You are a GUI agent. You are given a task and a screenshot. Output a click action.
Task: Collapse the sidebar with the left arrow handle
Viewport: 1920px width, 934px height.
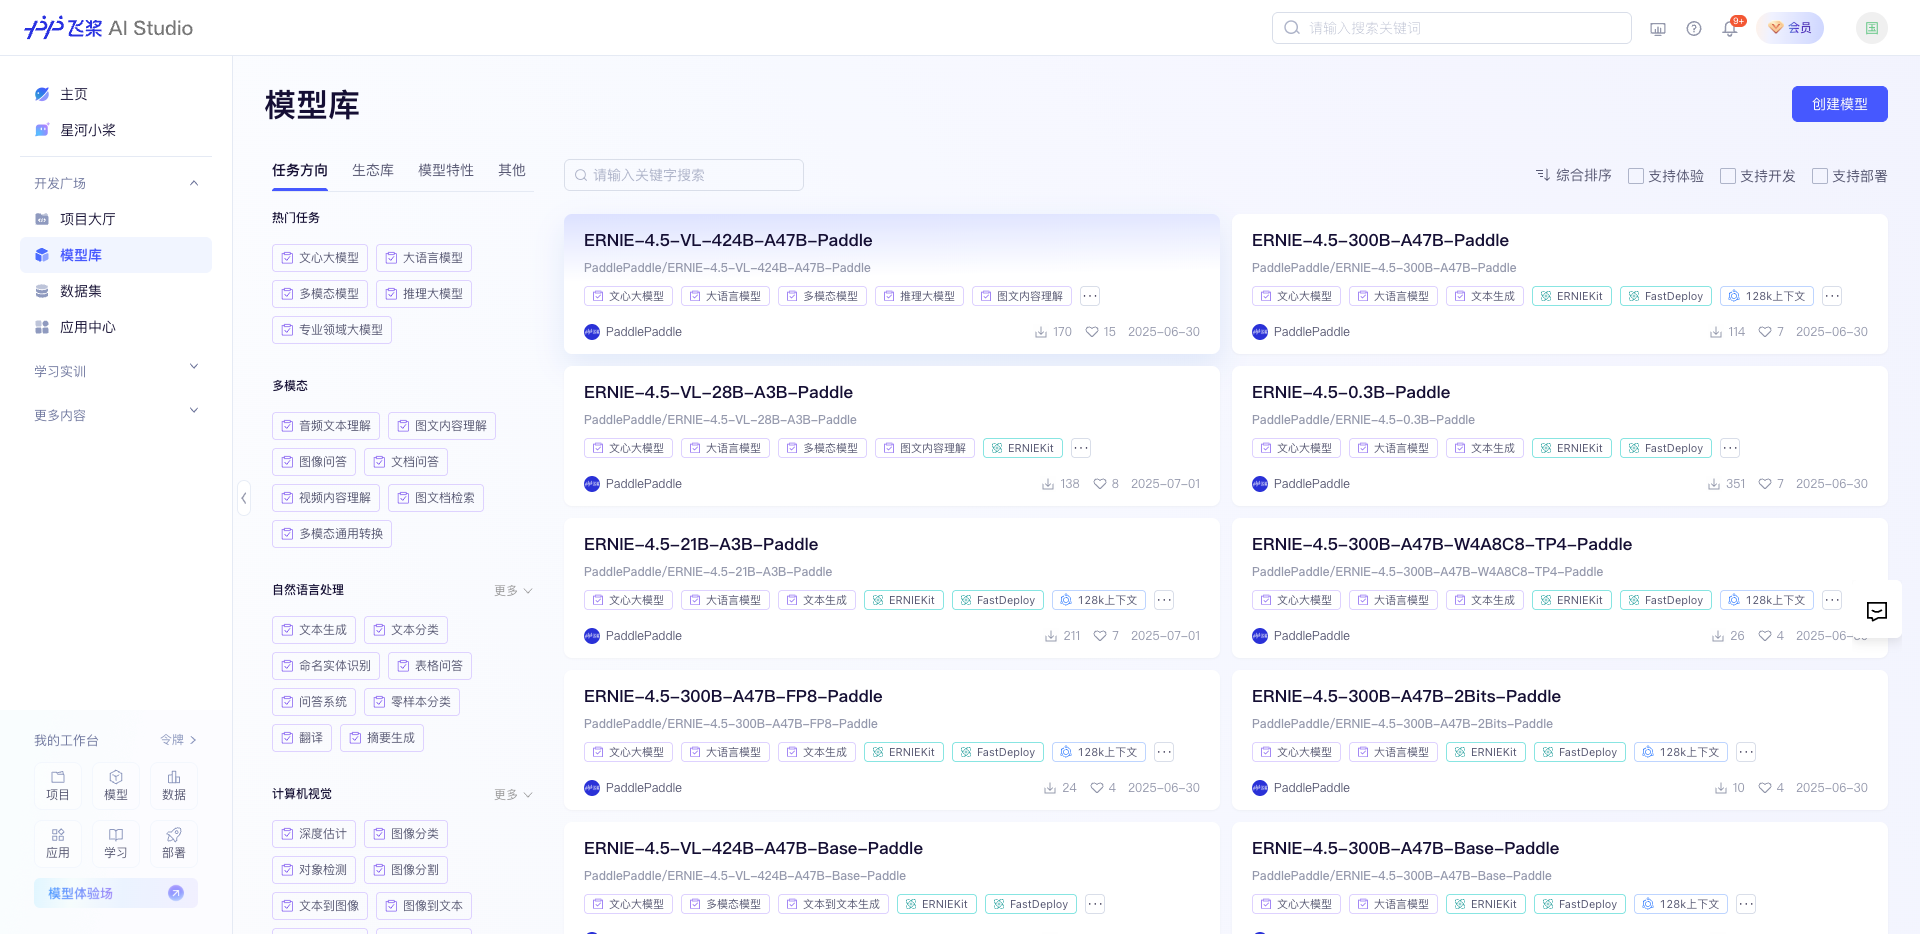pos(243,497)
